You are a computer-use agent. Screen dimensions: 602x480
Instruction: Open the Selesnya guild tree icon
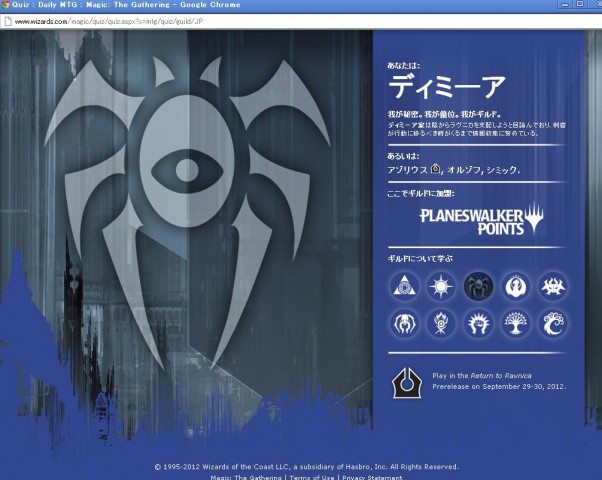coord(516,323)
